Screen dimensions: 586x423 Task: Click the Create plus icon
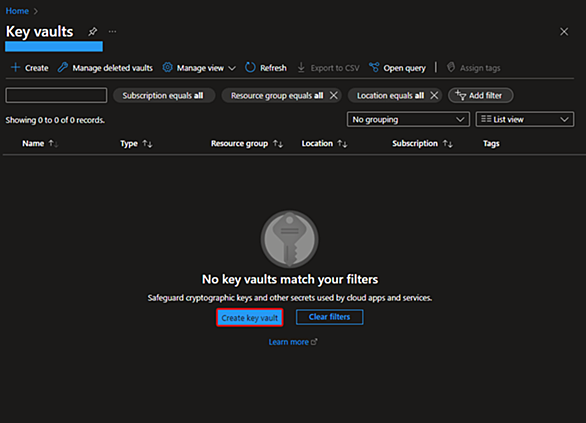pos(15,68)
